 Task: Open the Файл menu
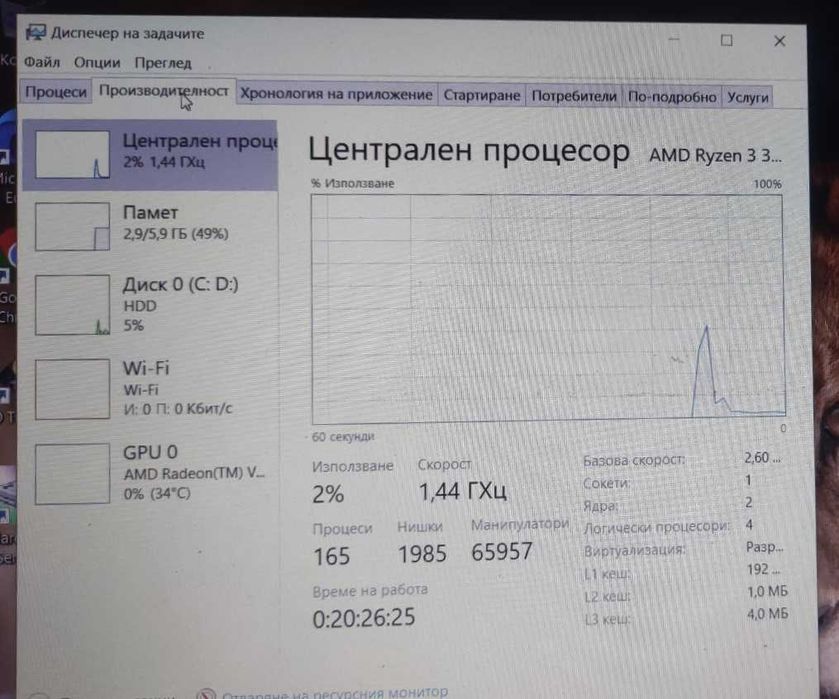pyautogui.click(x=42, y=63)
